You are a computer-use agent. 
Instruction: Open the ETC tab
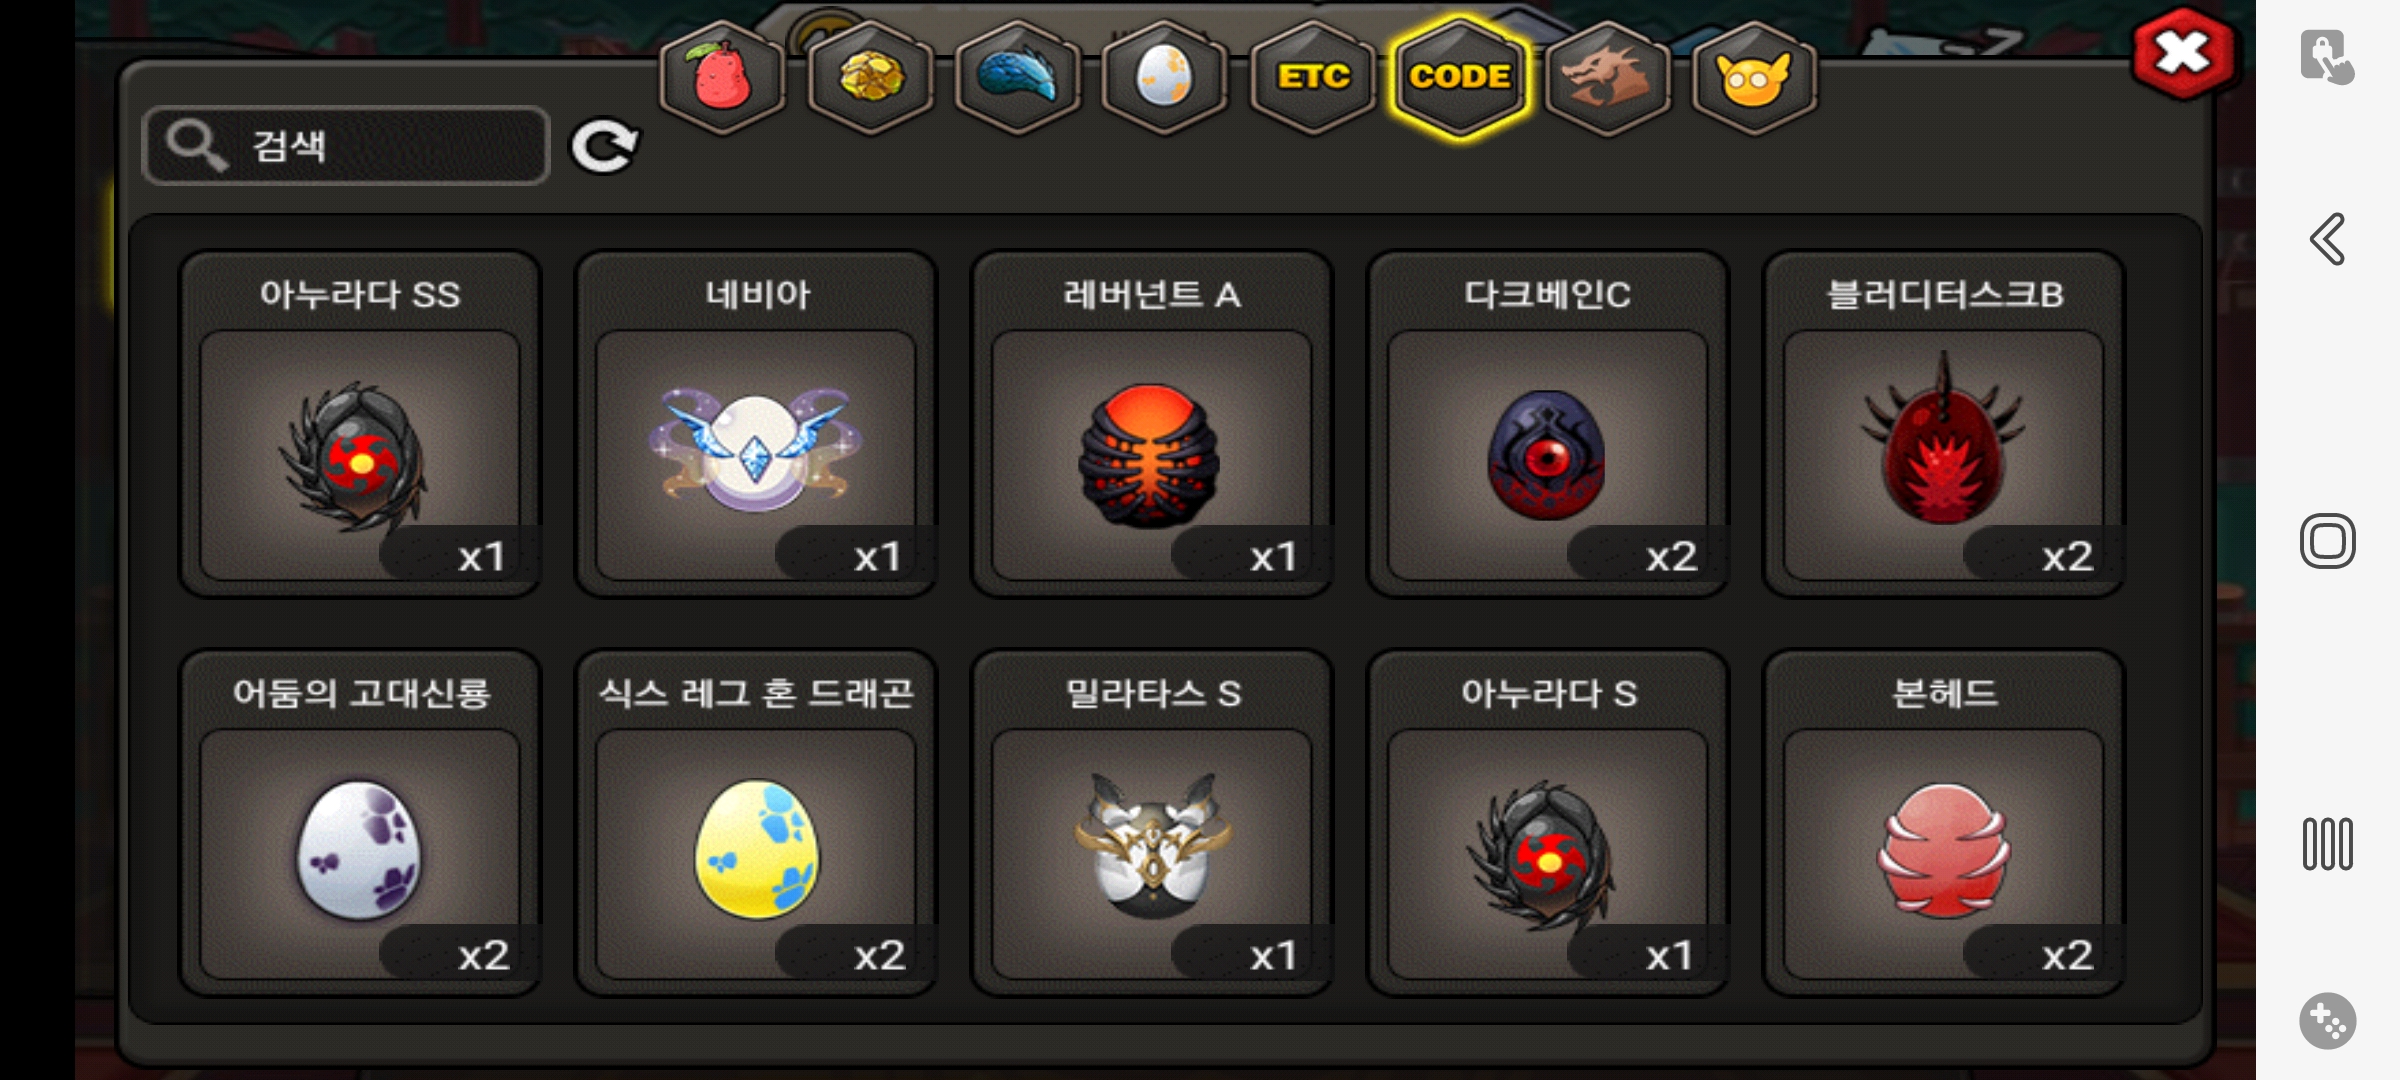(x=1313, y=77)
